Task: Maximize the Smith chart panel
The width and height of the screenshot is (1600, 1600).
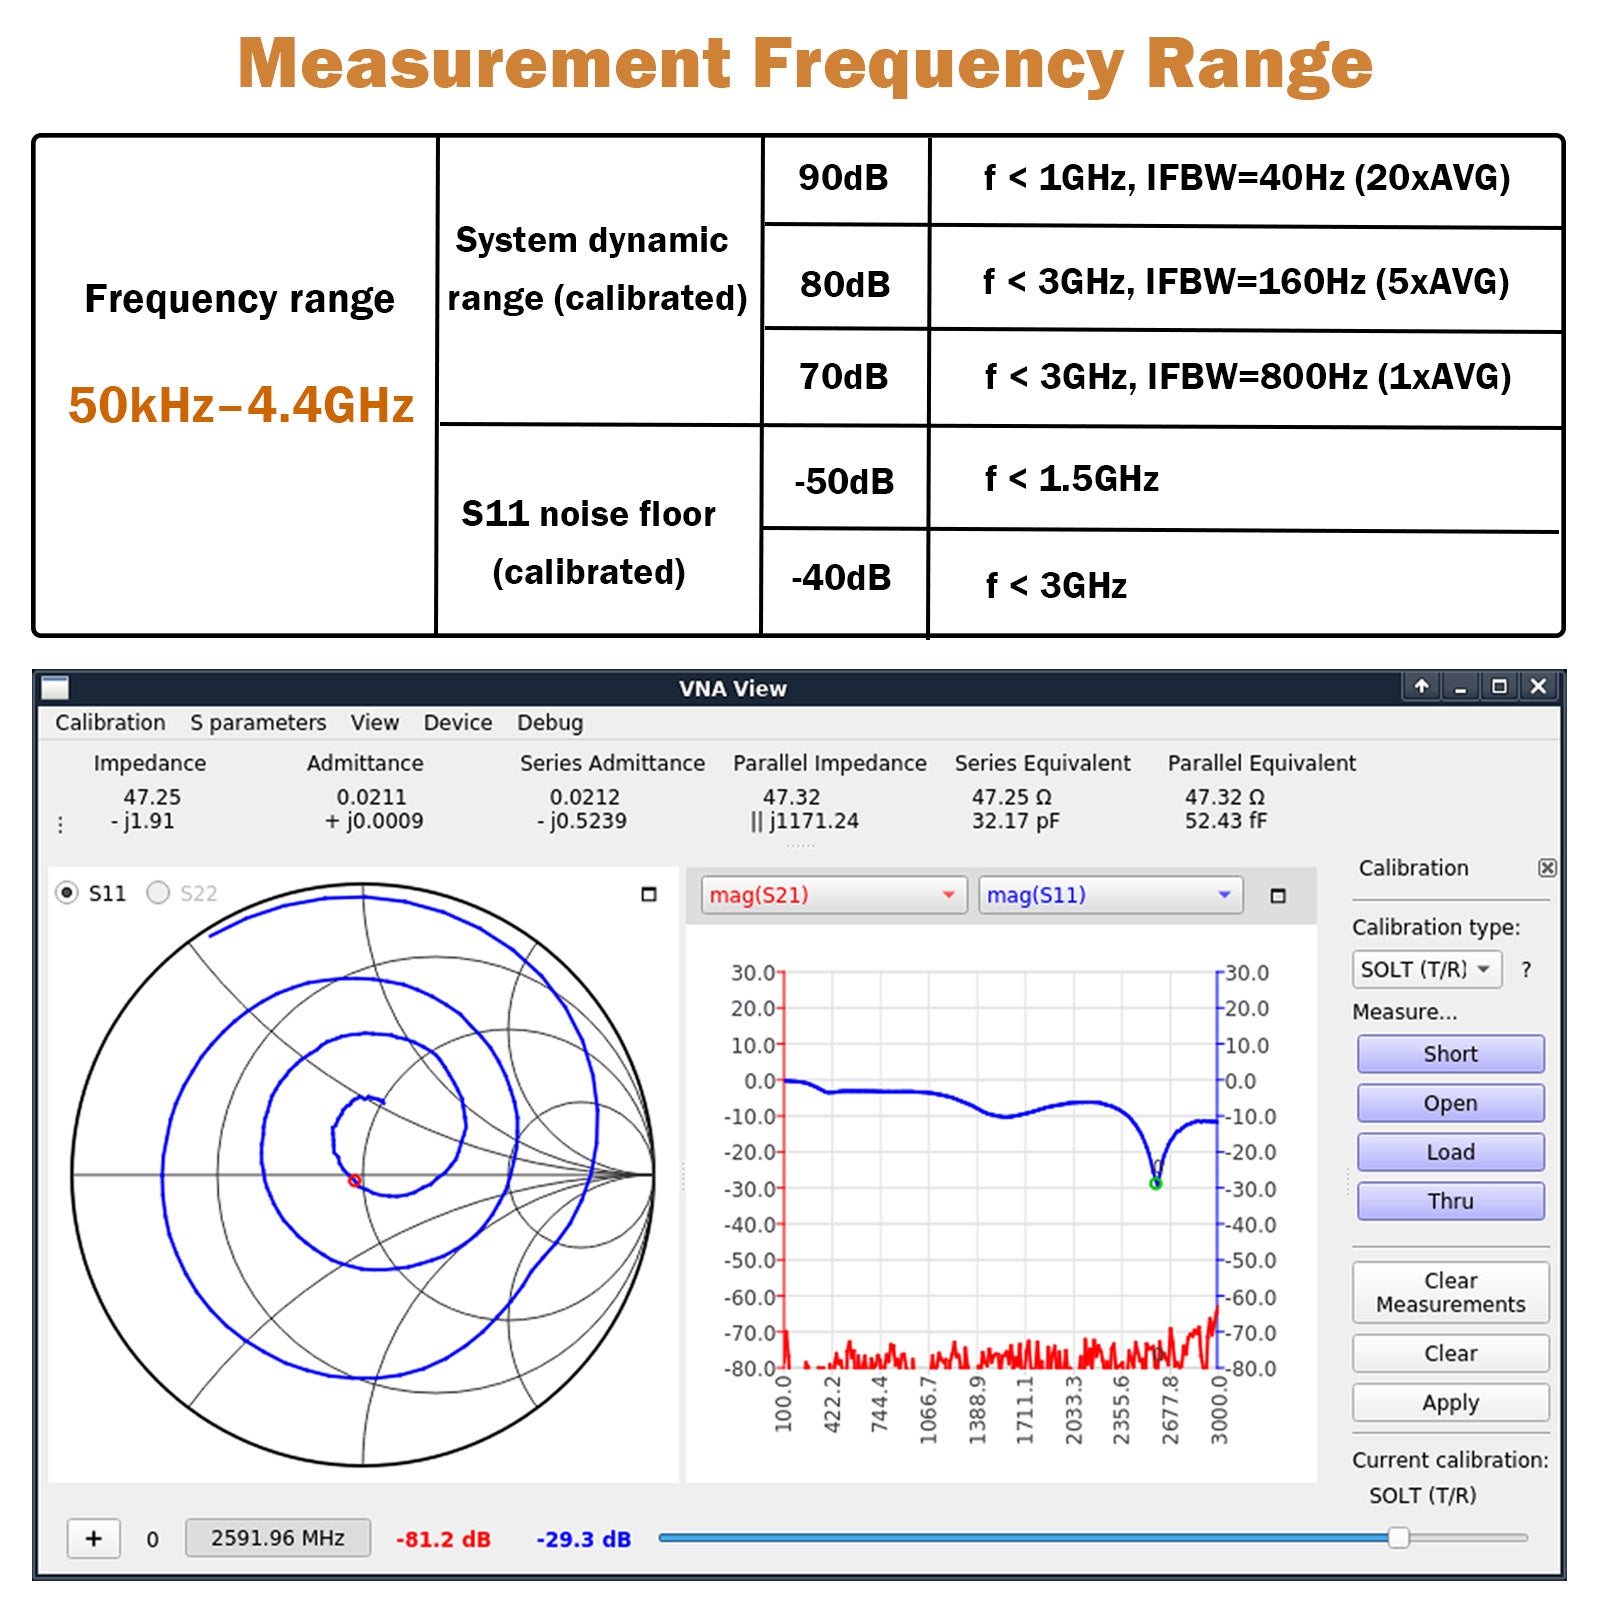Action: click(x=648, y=894)
